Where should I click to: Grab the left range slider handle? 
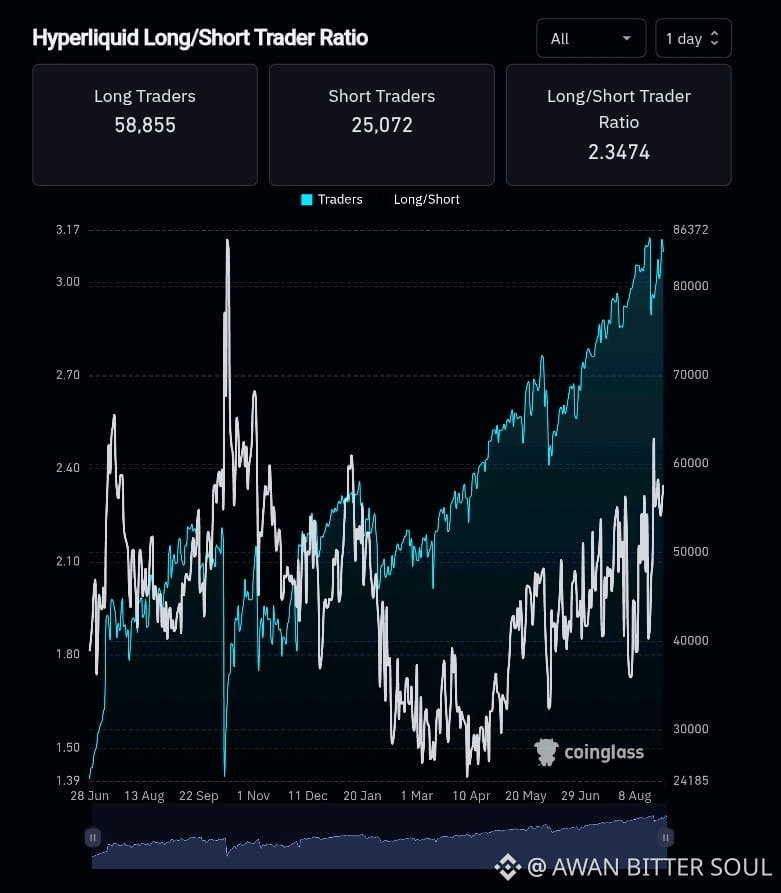pyautogui.click(x=93, y=837)
